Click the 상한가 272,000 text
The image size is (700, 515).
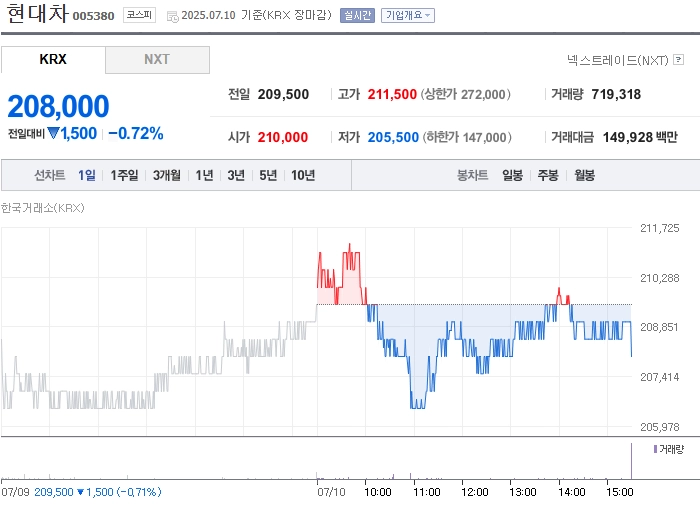[465, 94]
